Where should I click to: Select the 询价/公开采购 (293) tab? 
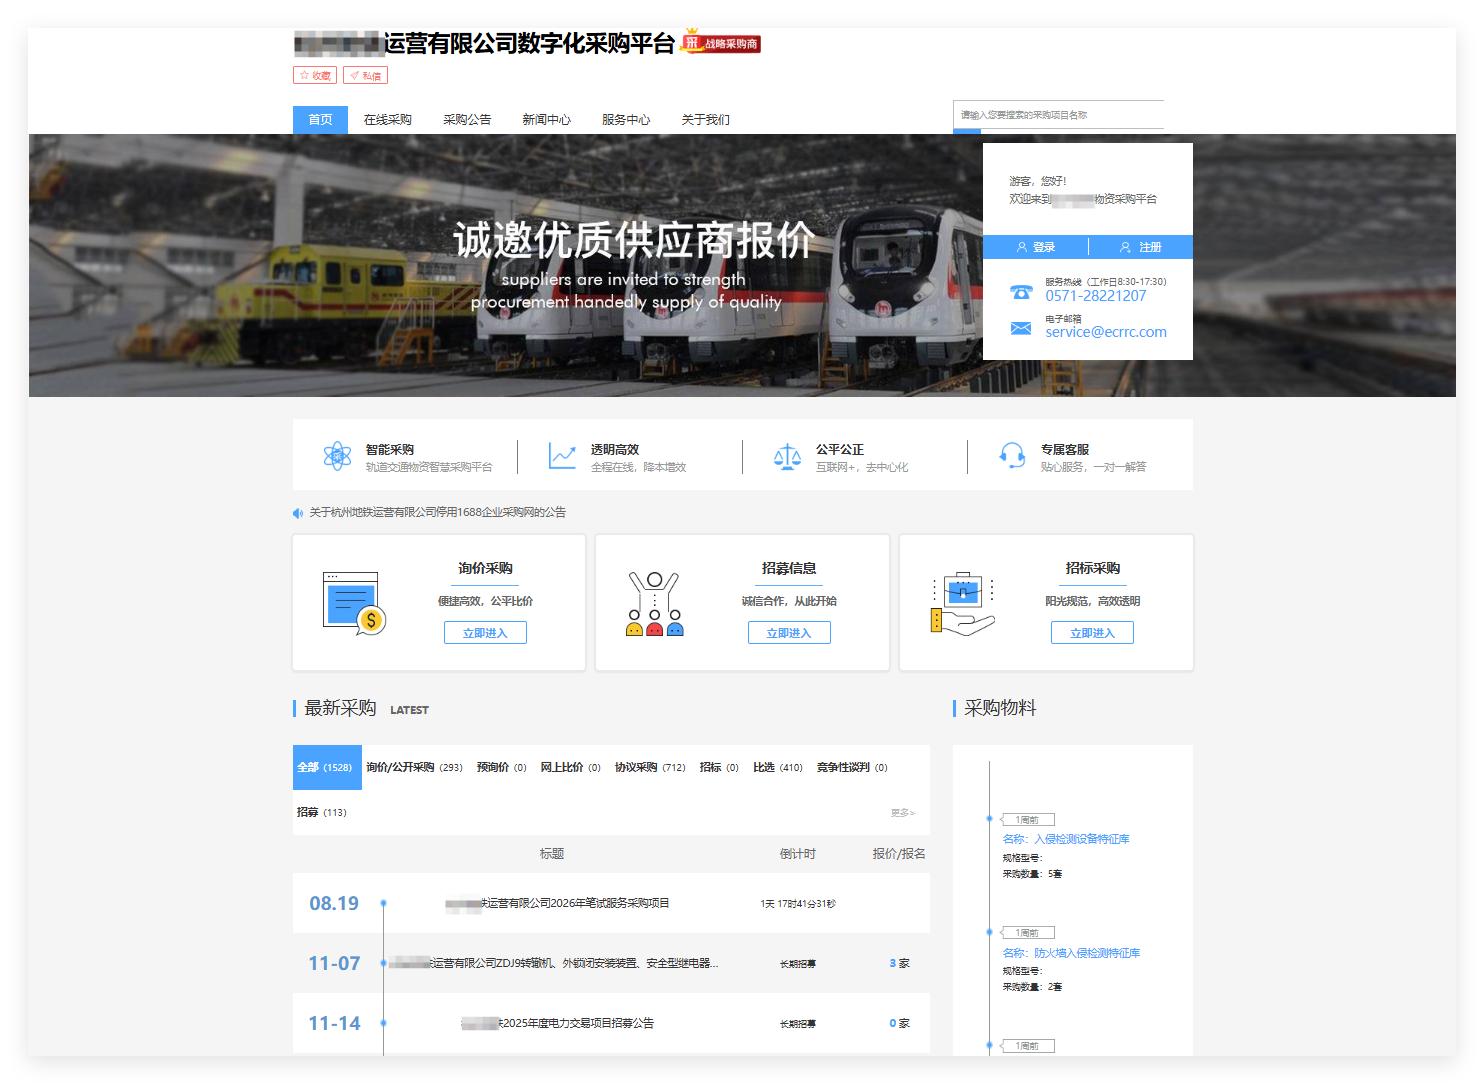click(x=414, y=767)
